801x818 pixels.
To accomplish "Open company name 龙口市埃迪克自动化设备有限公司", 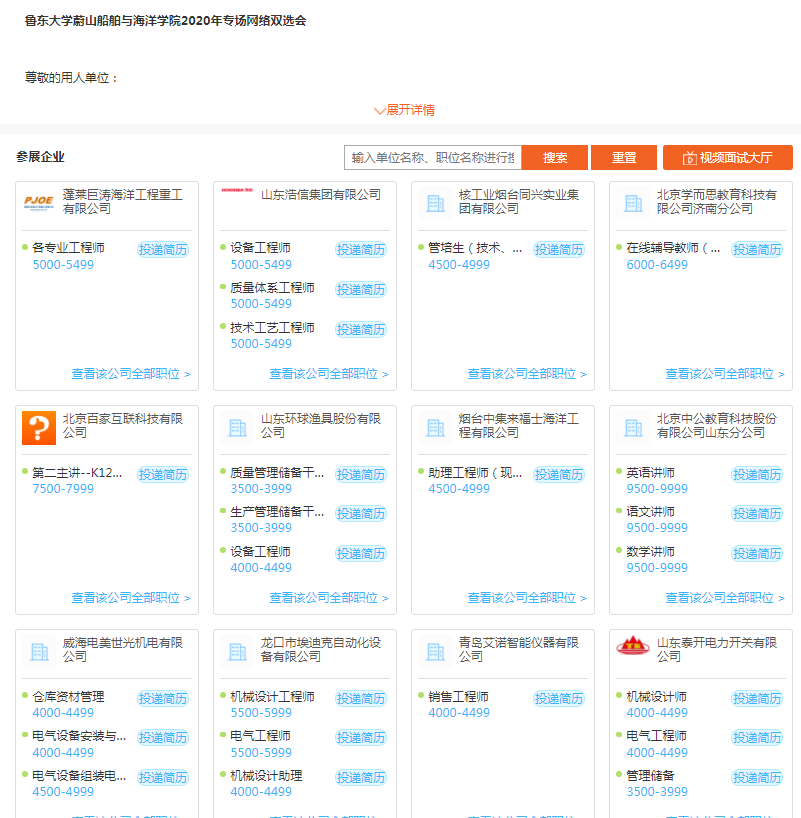I will (321, 649).
